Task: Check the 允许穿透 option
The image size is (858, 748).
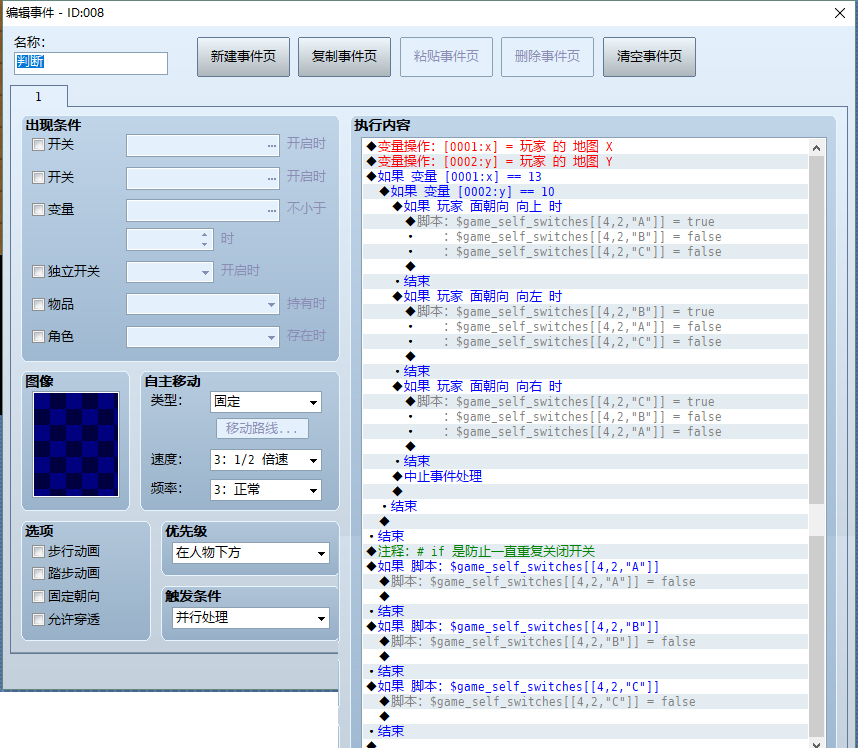Action: coord(38,619)
